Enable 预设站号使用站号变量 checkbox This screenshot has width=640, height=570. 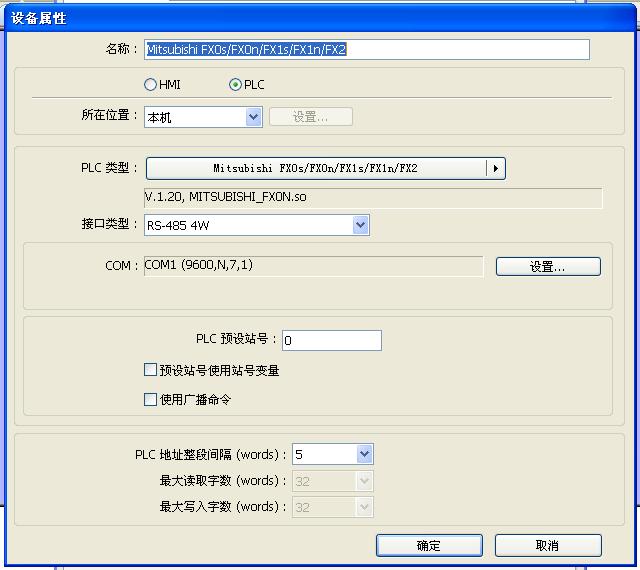point(151,370)
